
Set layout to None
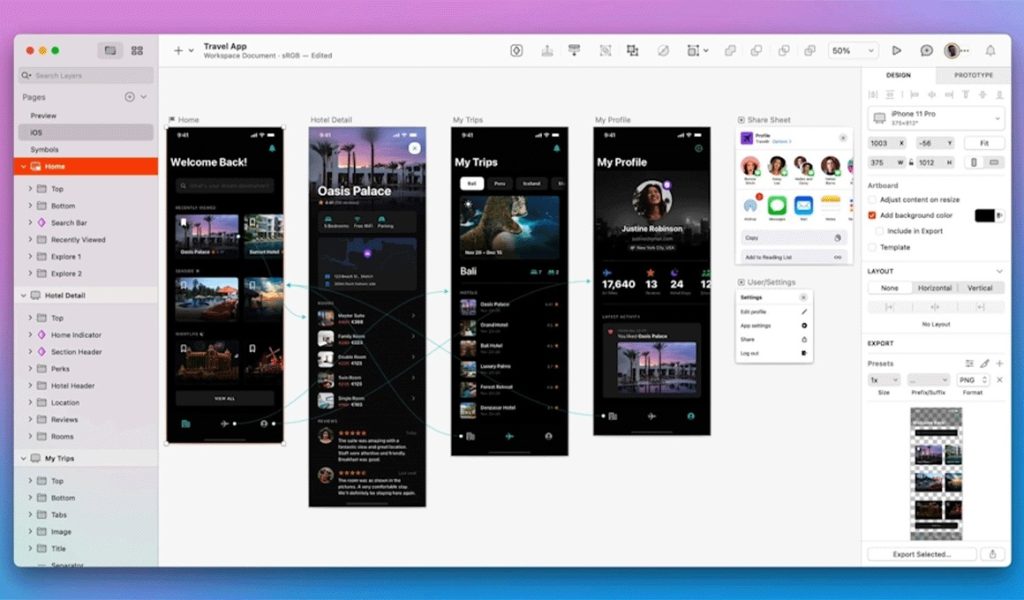pos(889,288)
